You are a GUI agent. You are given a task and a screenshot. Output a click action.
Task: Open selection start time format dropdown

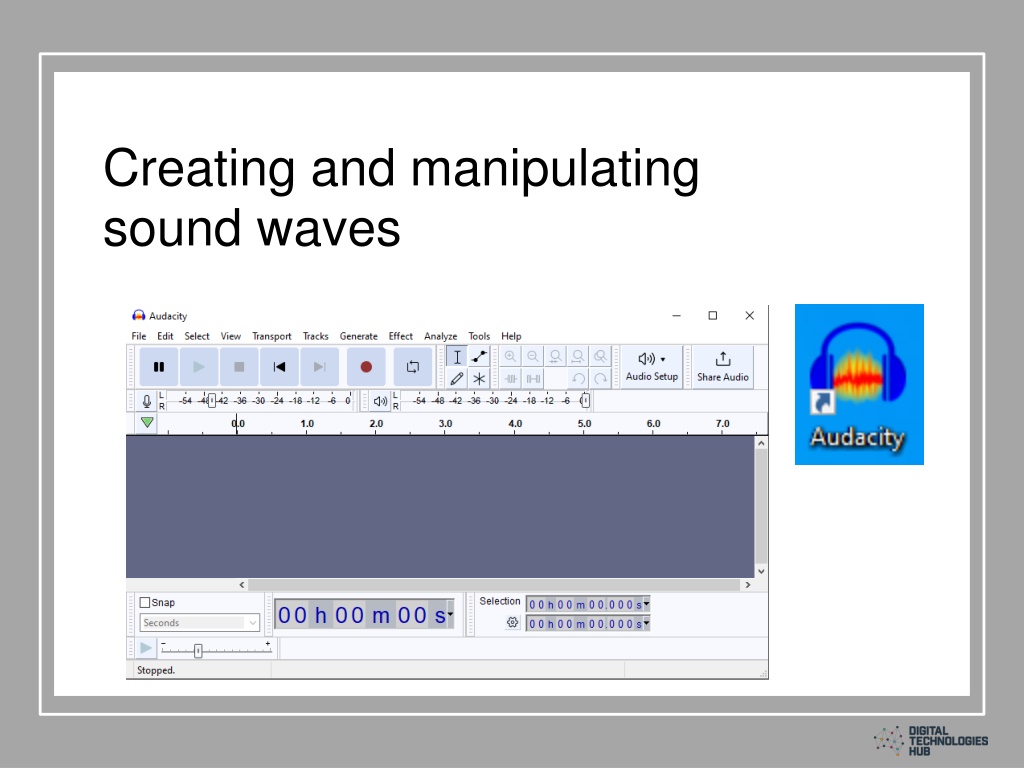pyautogui.click(x=647, y=604)
